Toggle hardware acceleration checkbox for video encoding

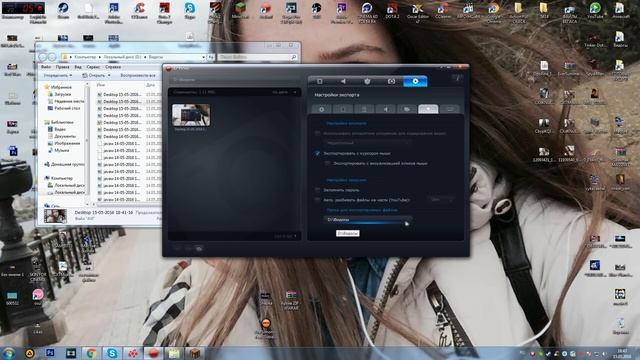tap(318, 133)
